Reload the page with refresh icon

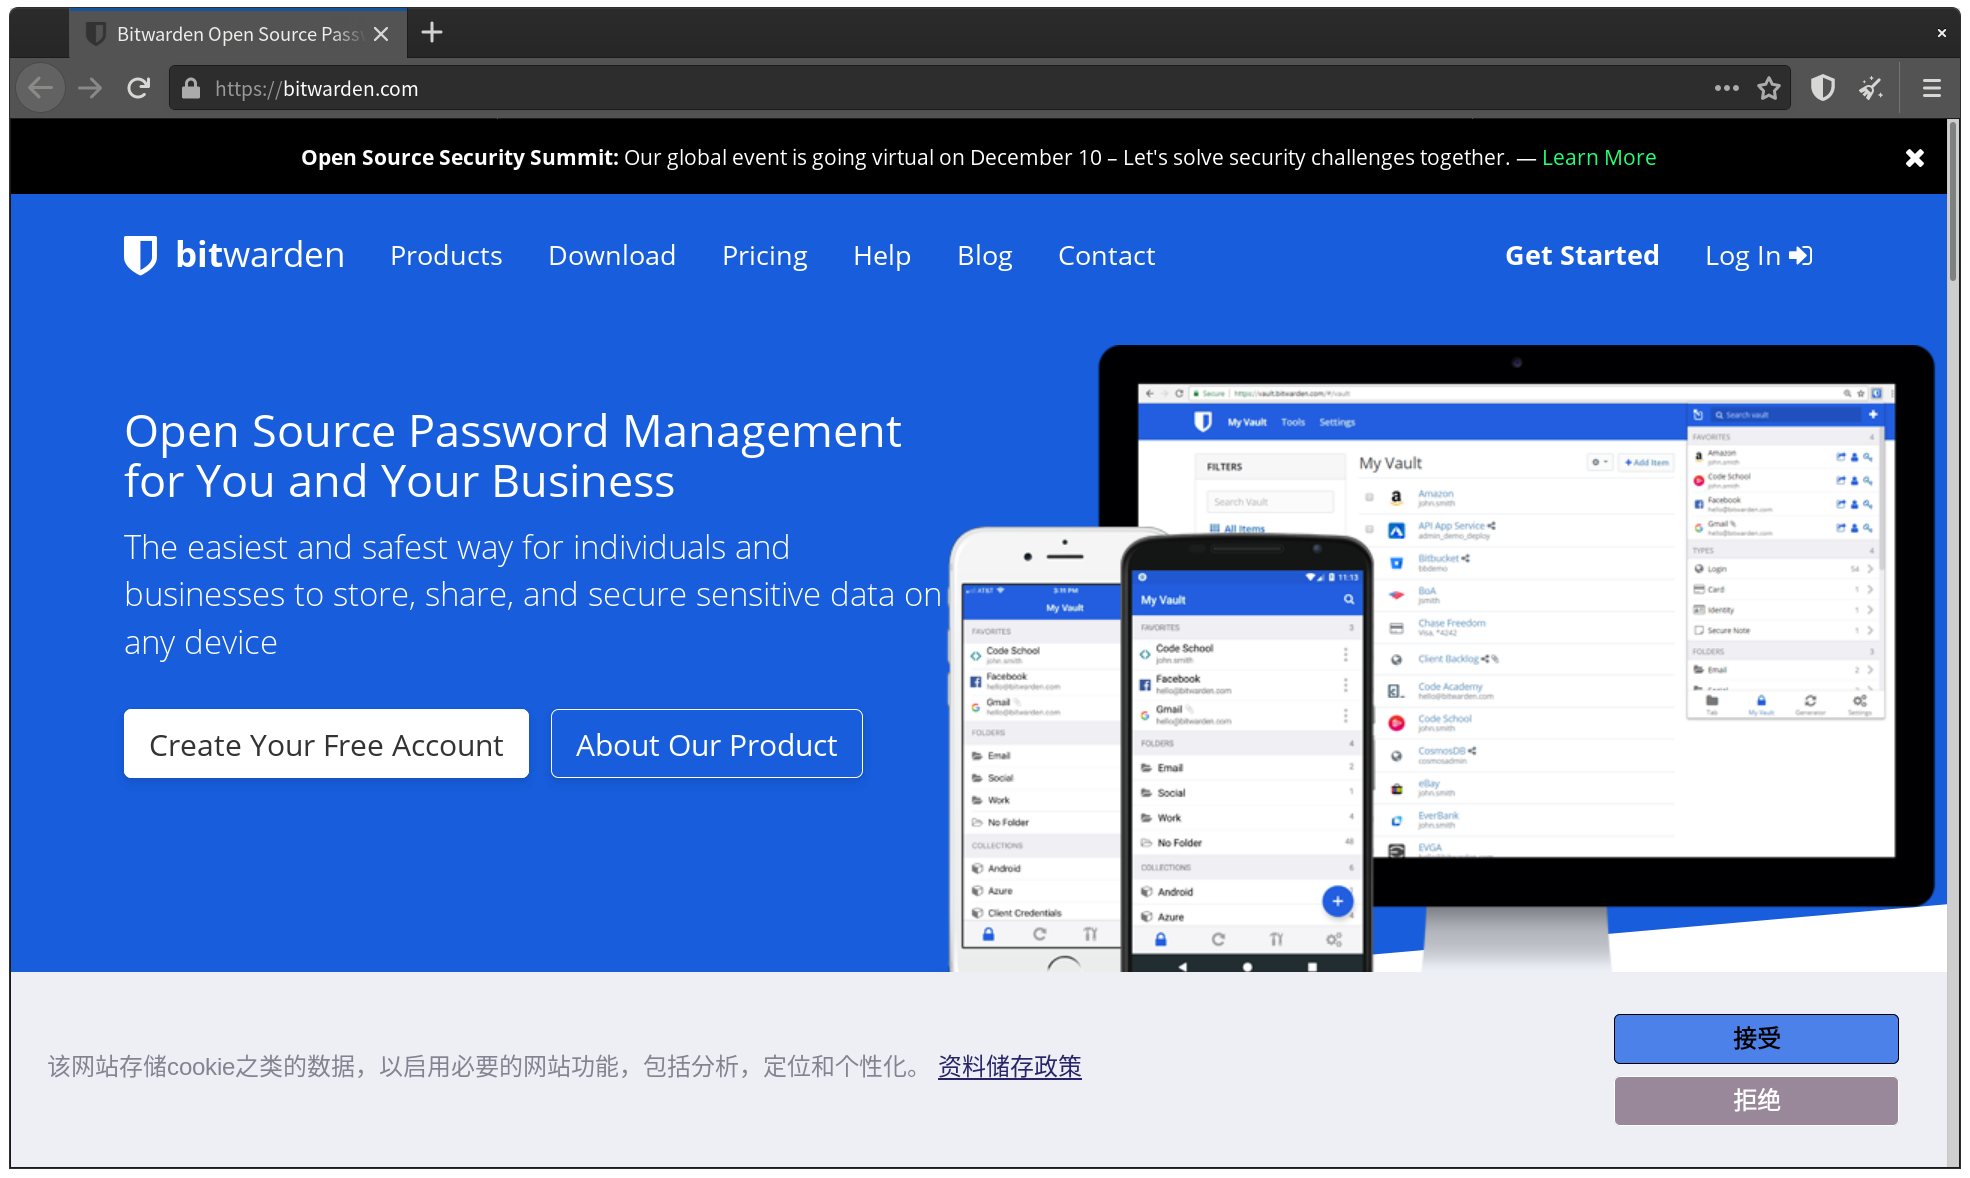(138, 89)
